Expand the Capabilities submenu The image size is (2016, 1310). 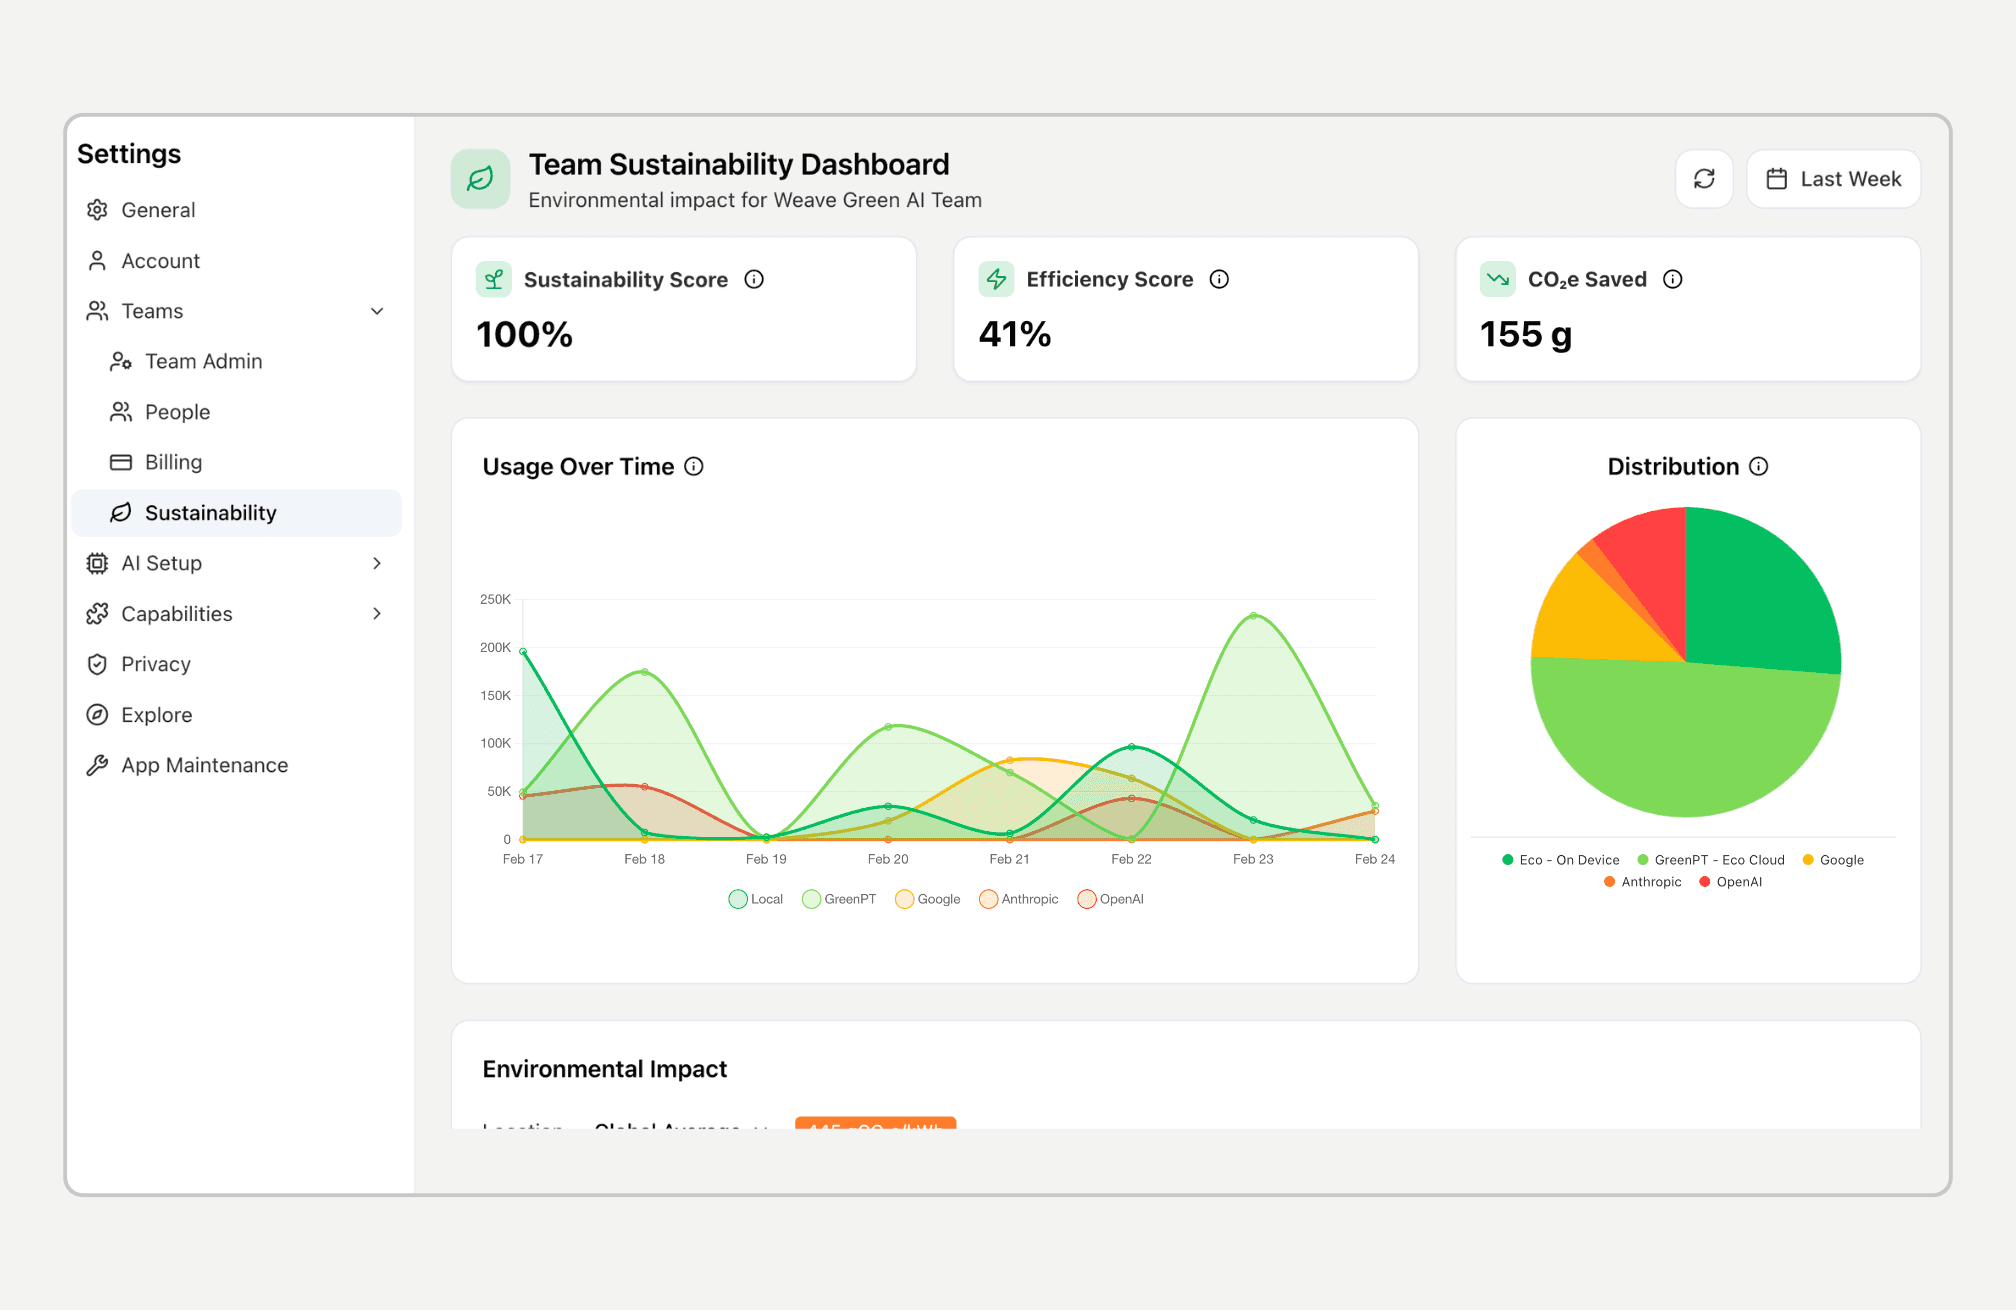377,614
